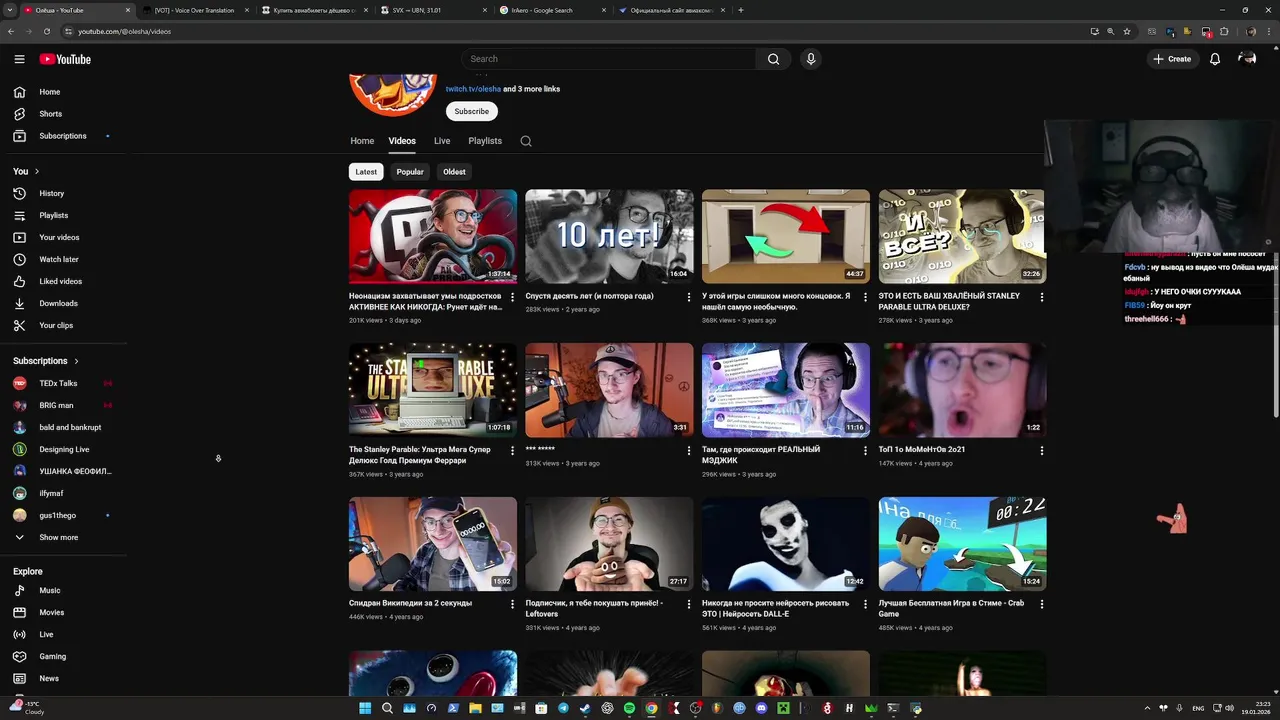The width and height of the screenshot is (1280, 720).
Task: Switch to InAero Google Search browser tab
Action: 550,10
